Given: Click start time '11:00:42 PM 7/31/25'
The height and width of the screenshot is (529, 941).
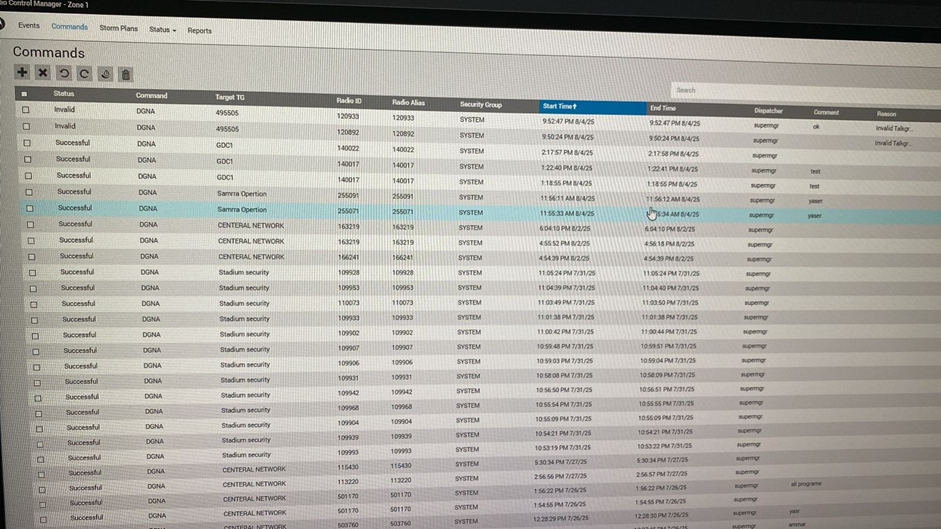Looking at the screenshot, I should 565,332.
